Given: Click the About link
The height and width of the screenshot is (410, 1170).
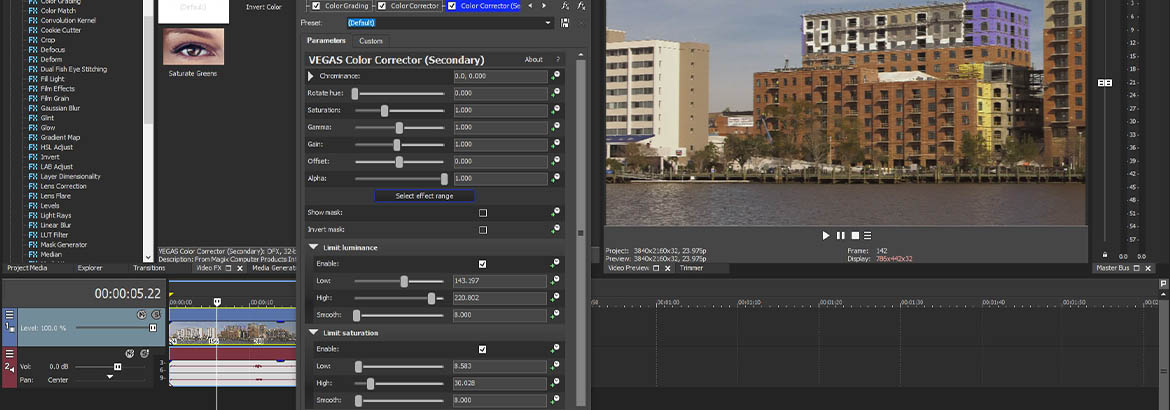Looking at the screenshot, I should [x=534, y=60].
